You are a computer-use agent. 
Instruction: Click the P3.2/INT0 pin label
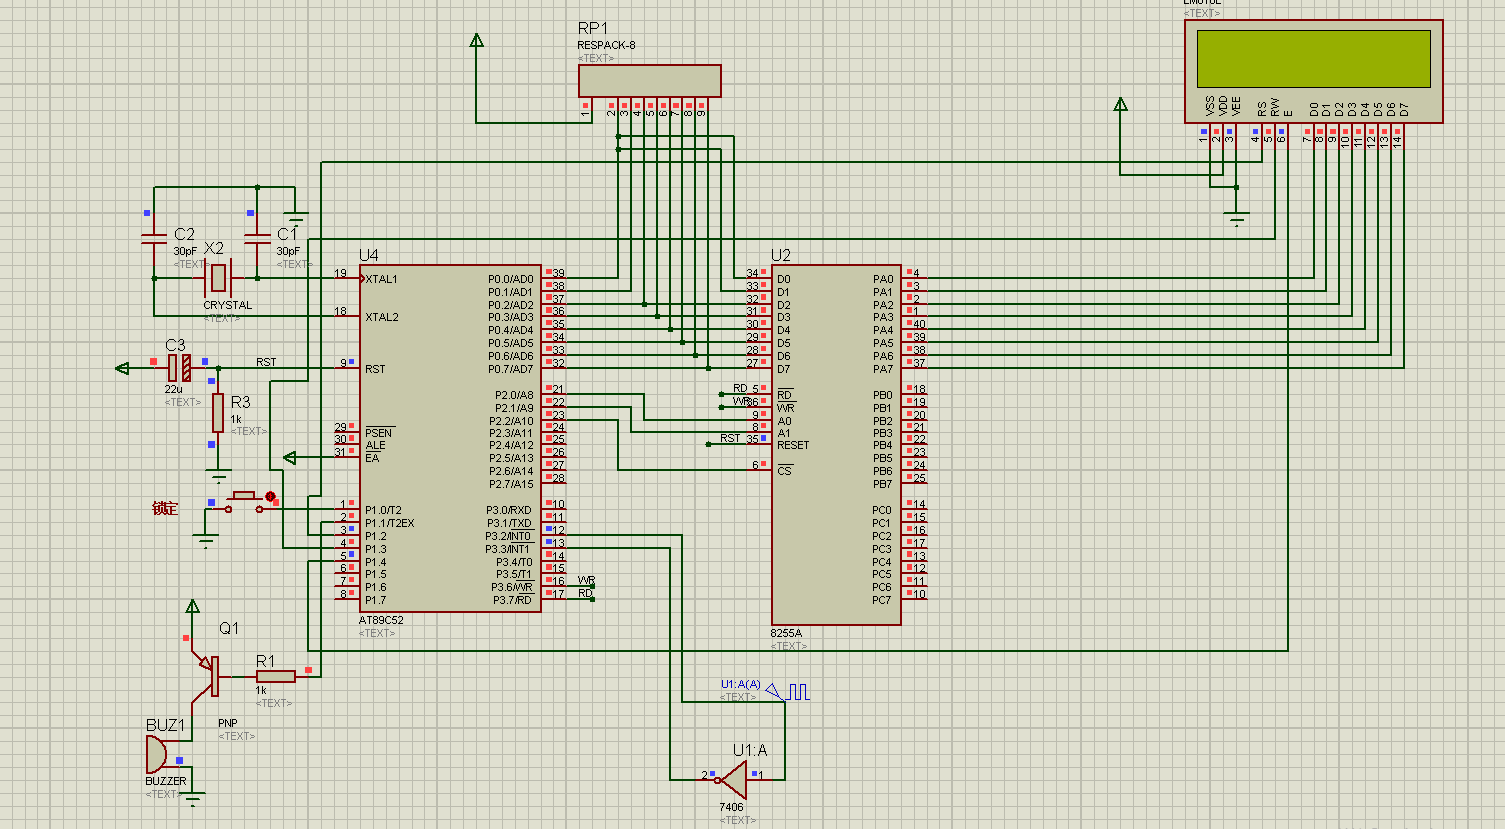coord(508,536)
